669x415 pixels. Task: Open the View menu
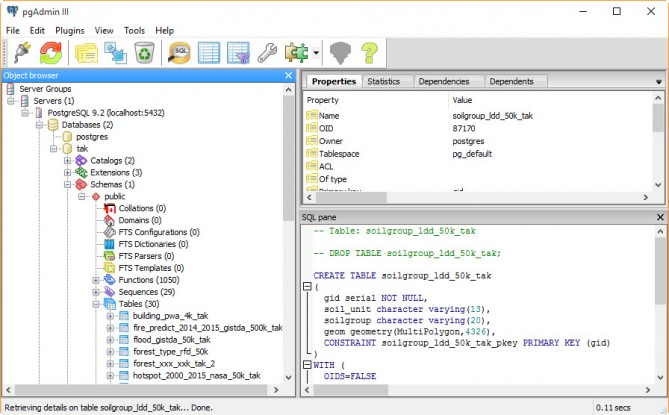tap(104, 31)
